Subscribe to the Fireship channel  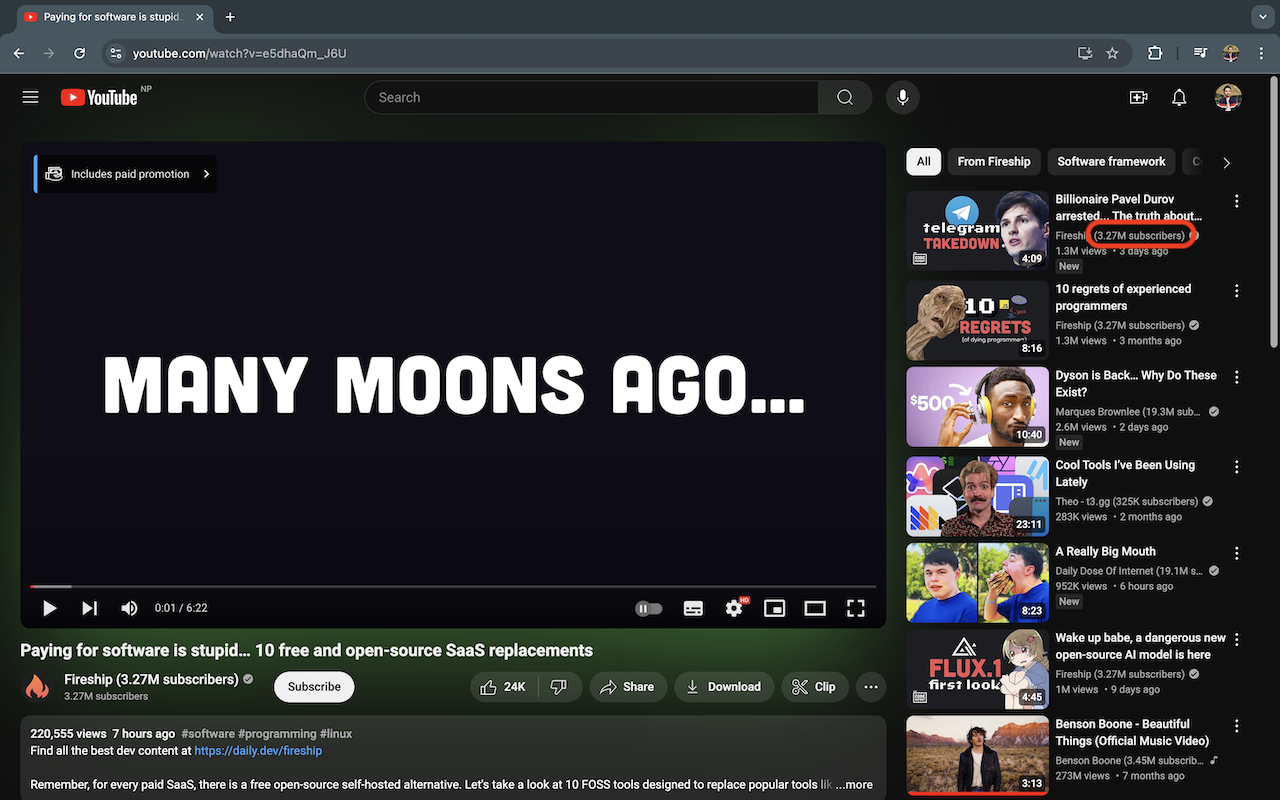[x=314, y=687]
